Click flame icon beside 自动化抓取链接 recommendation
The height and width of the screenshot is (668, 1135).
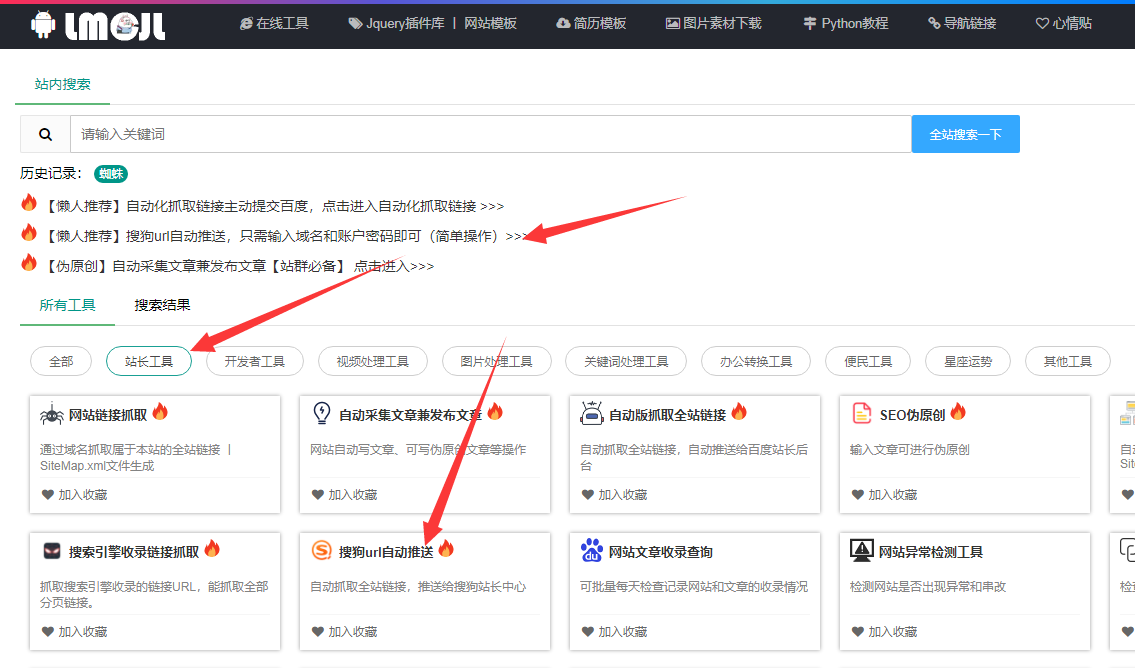(x=29, y=203)
